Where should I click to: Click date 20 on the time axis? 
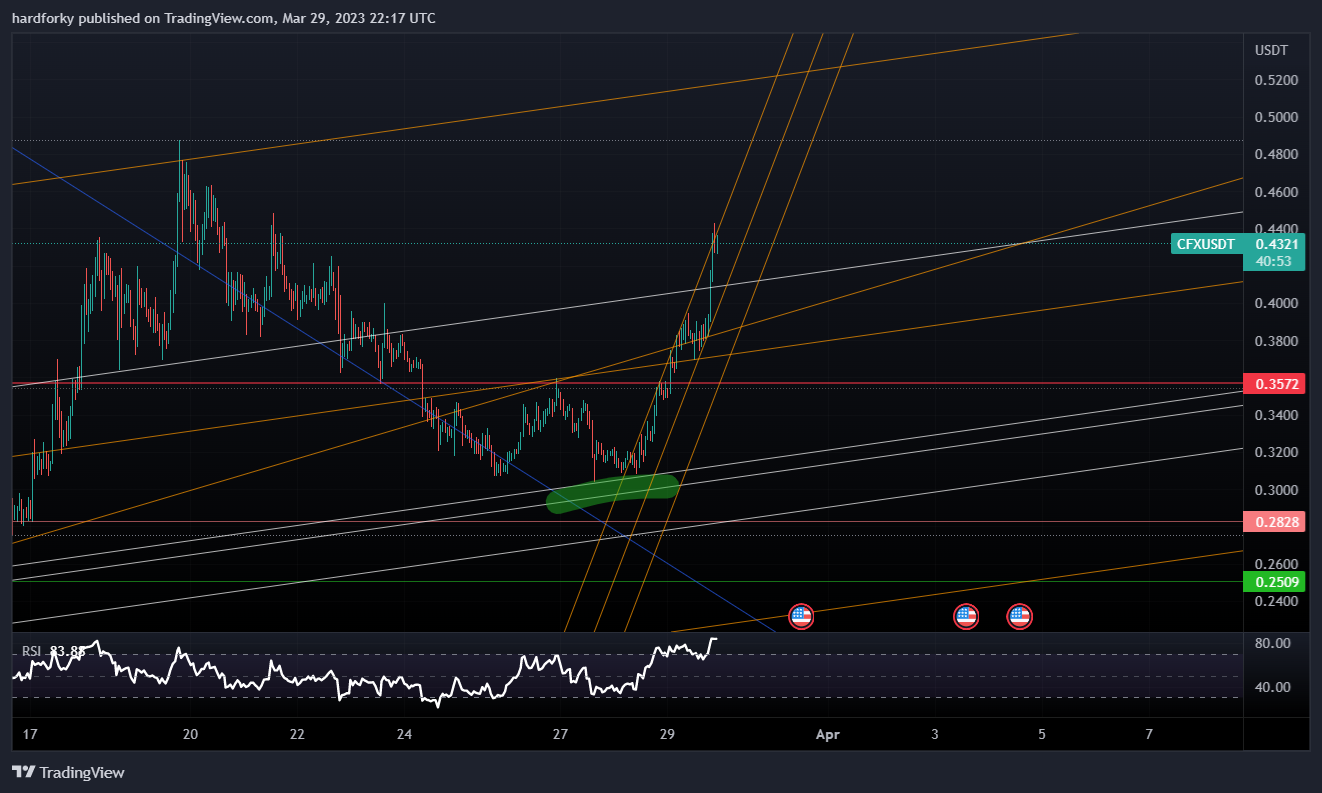pyautogui.click(x=191, y=734)
